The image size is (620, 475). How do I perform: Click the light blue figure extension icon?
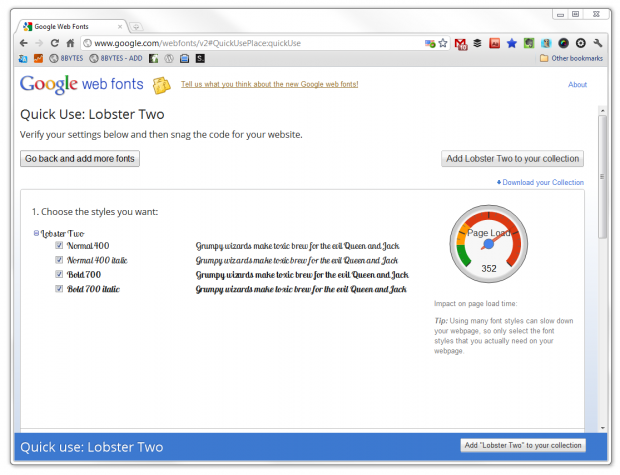pyautogui.click(x=546, y=43)
